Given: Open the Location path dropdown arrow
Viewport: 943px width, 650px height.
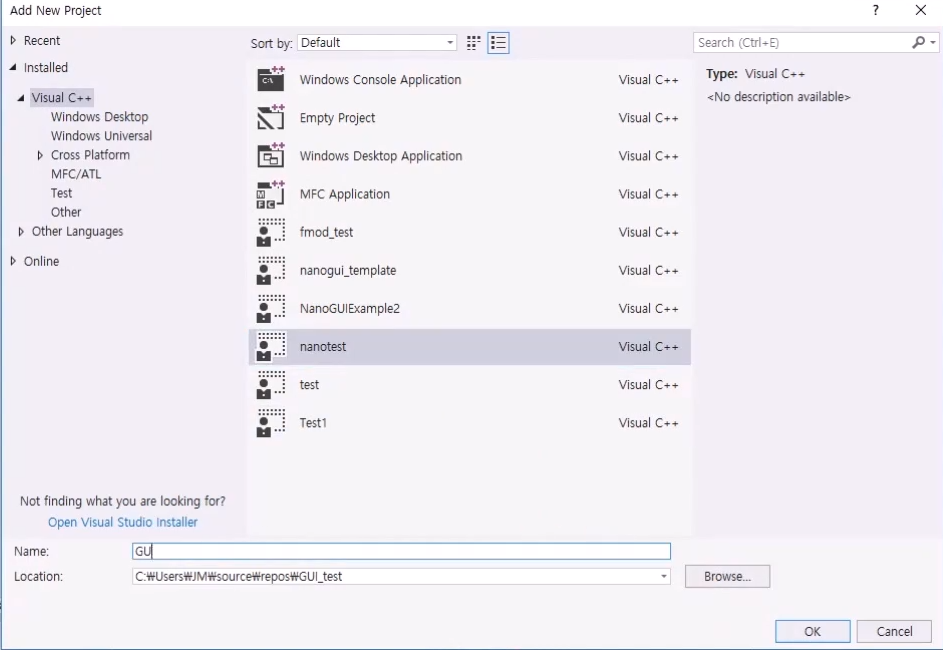Looking at the screenshot, I should [x=663, y=576].
